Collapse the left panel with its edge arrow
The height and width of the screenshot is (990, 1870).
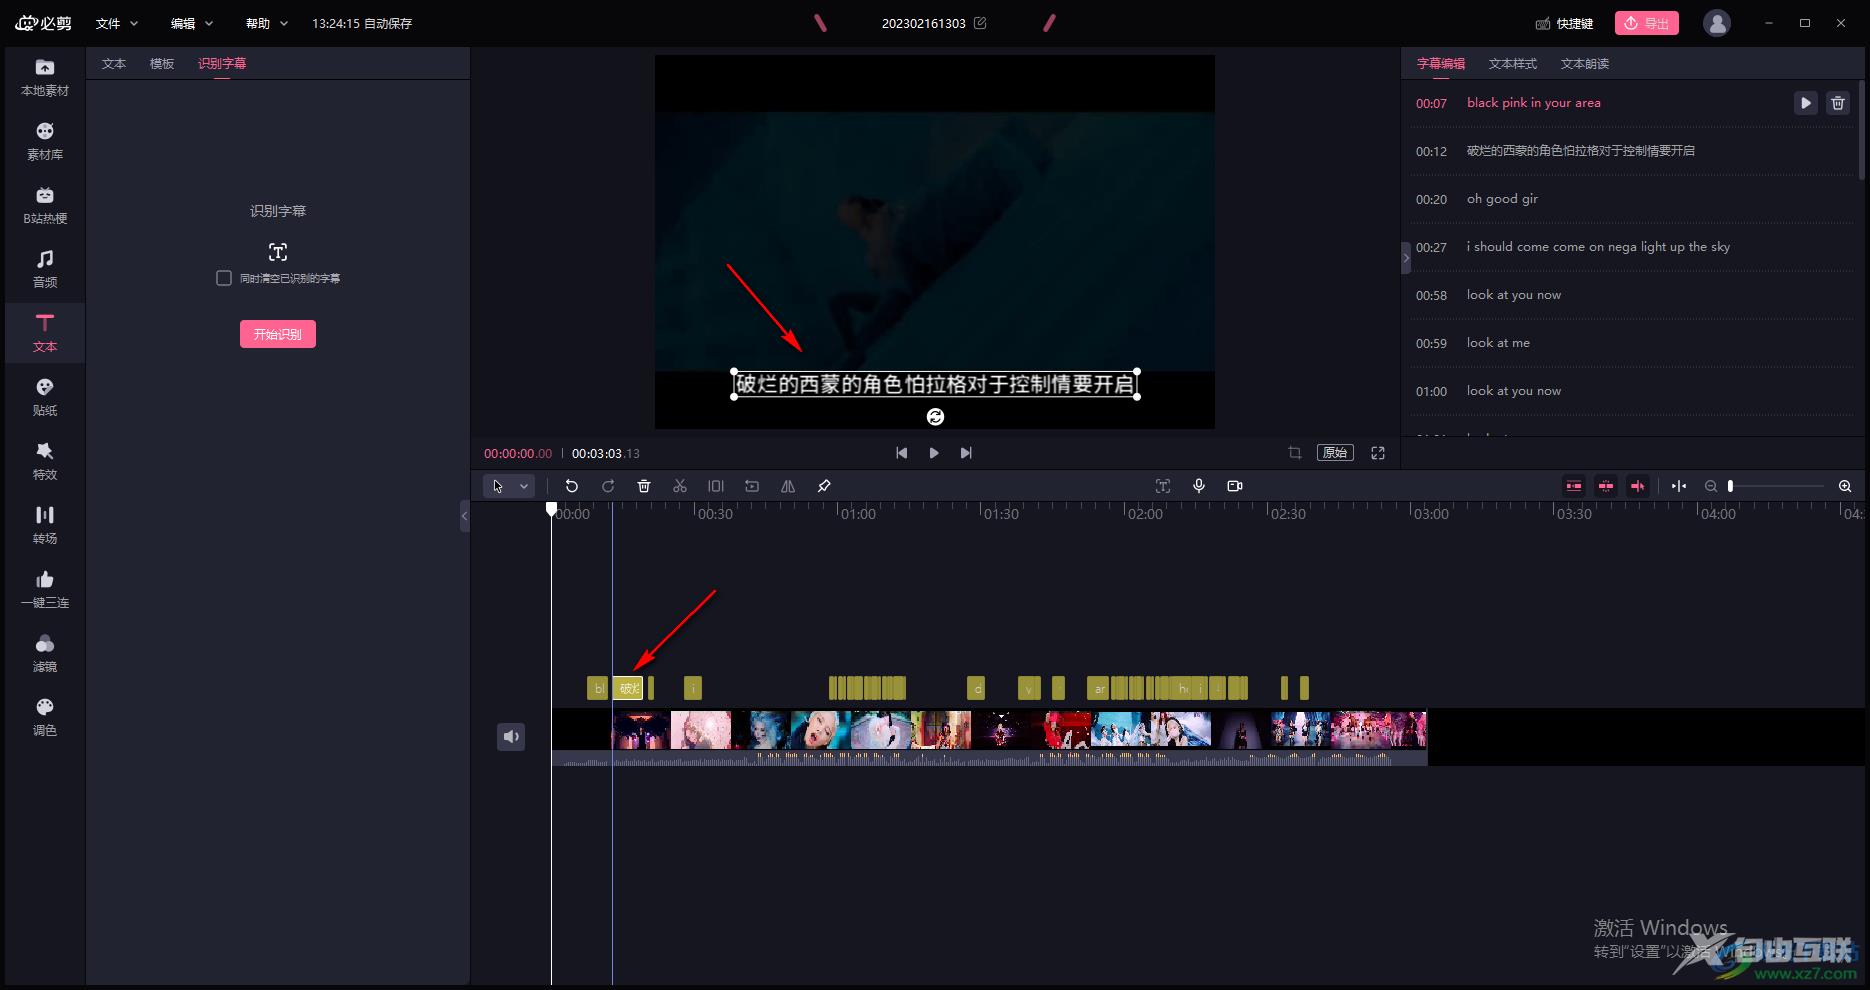[x=464, y=517]
